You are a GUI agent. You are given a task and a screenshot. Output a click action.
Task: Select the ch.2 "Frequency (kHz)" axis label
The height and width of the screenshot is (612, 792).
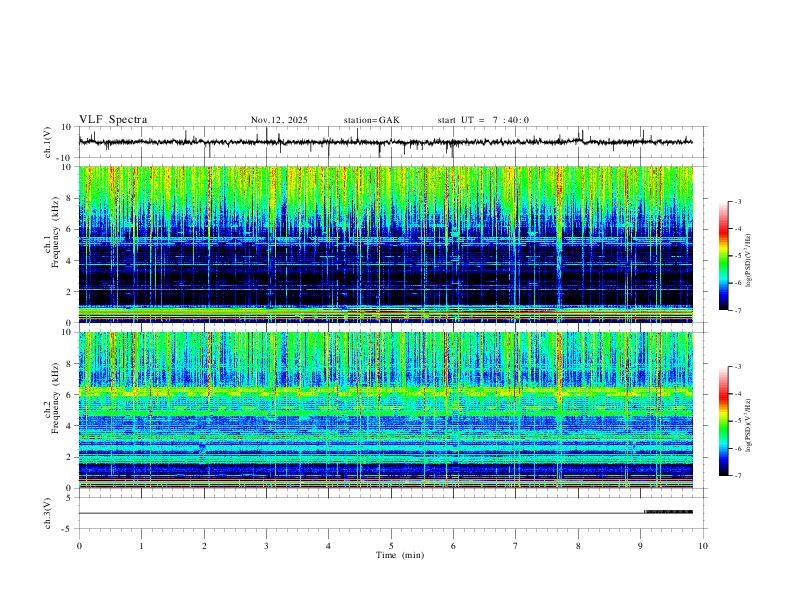54,398
